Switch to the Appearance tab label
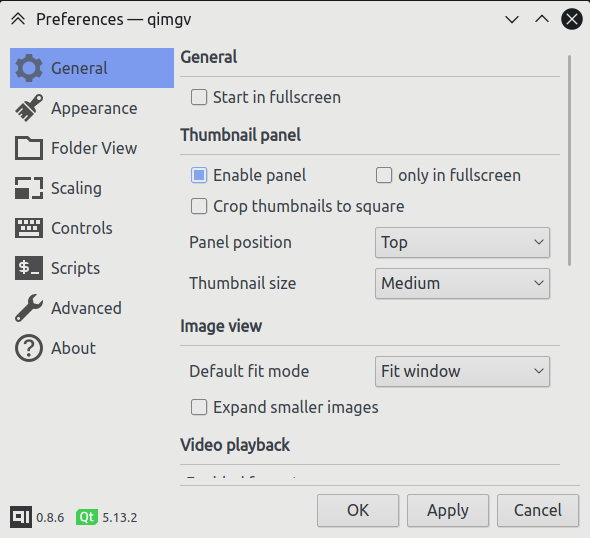 94,108
